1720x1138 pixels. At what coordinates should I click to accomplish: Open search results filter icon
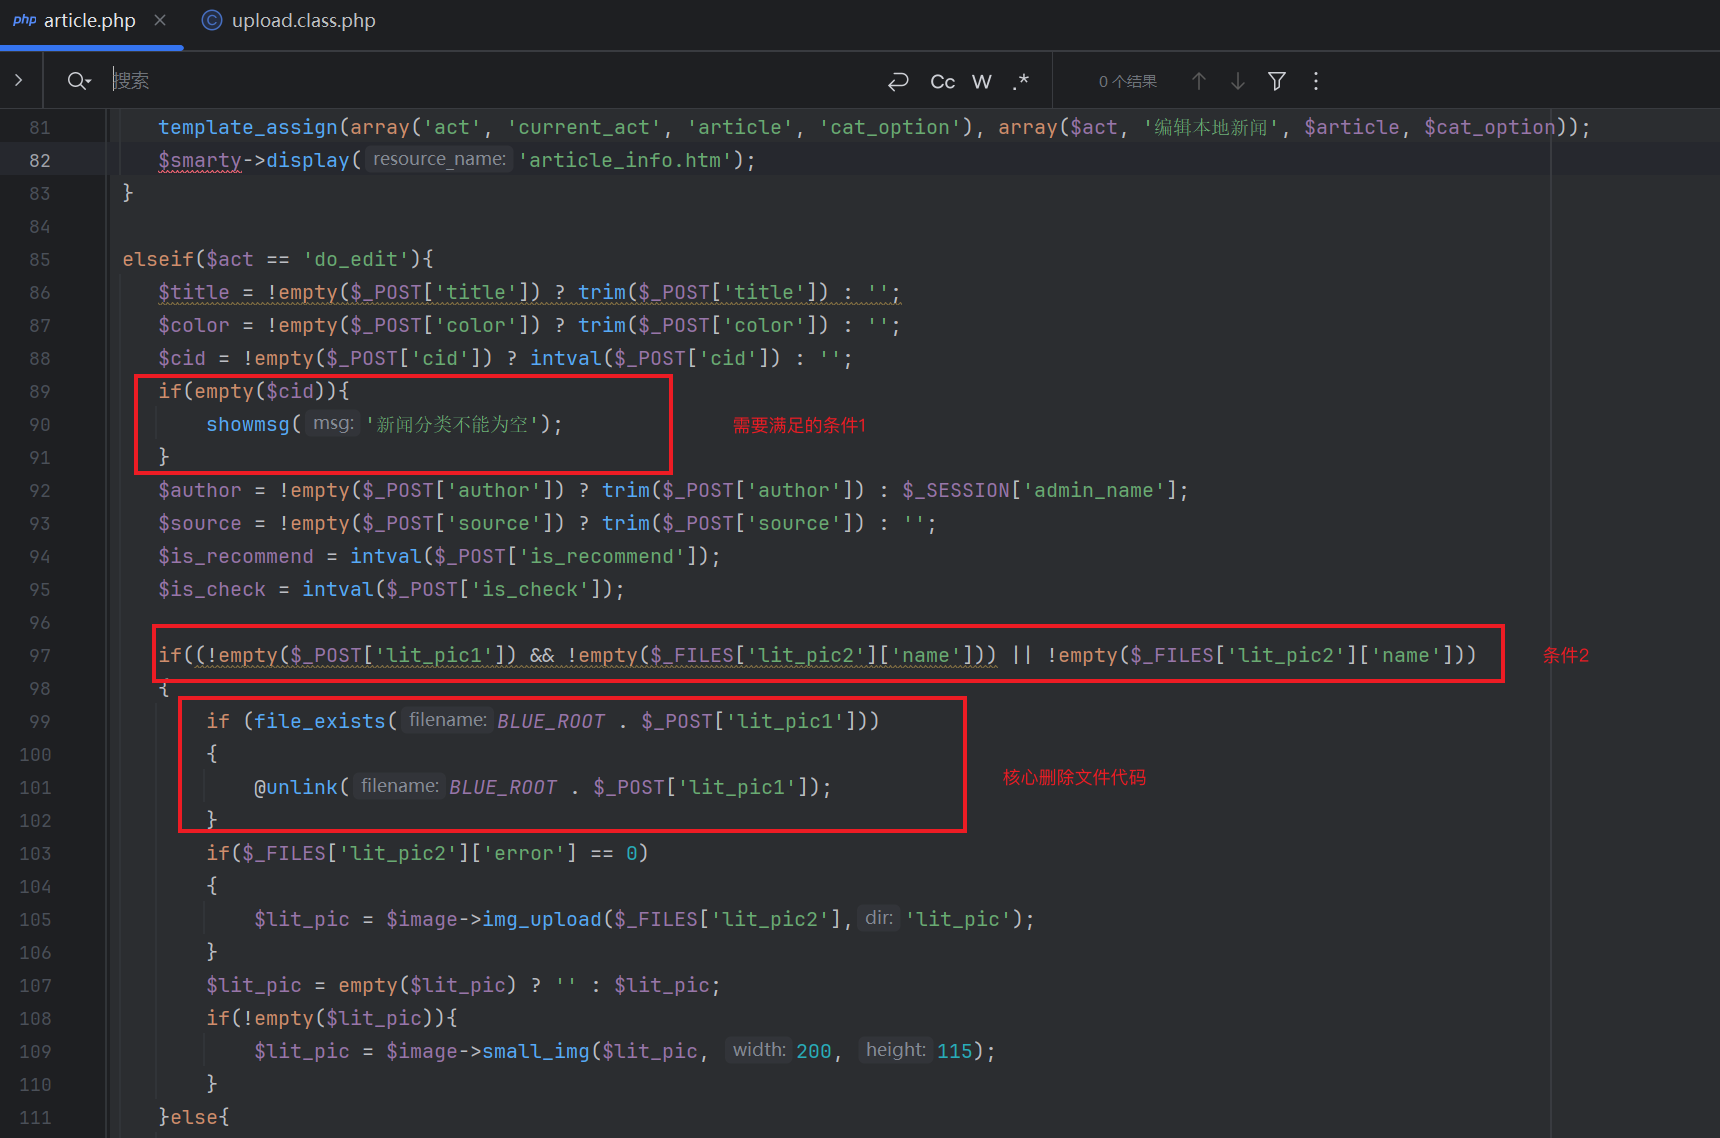(1277, 81)
